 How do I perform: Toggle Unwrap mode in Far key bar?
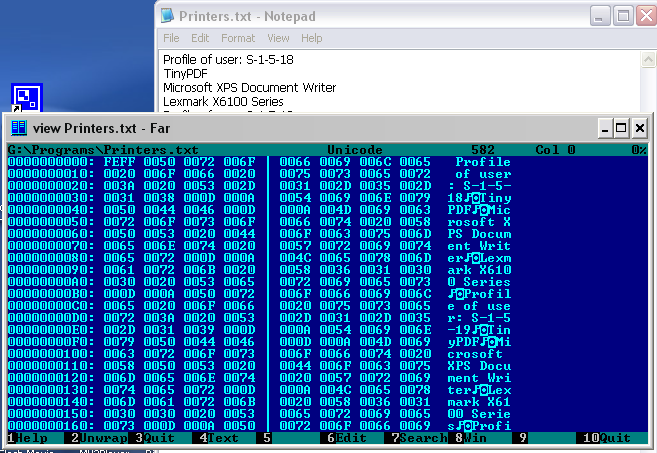coord(104,438)
